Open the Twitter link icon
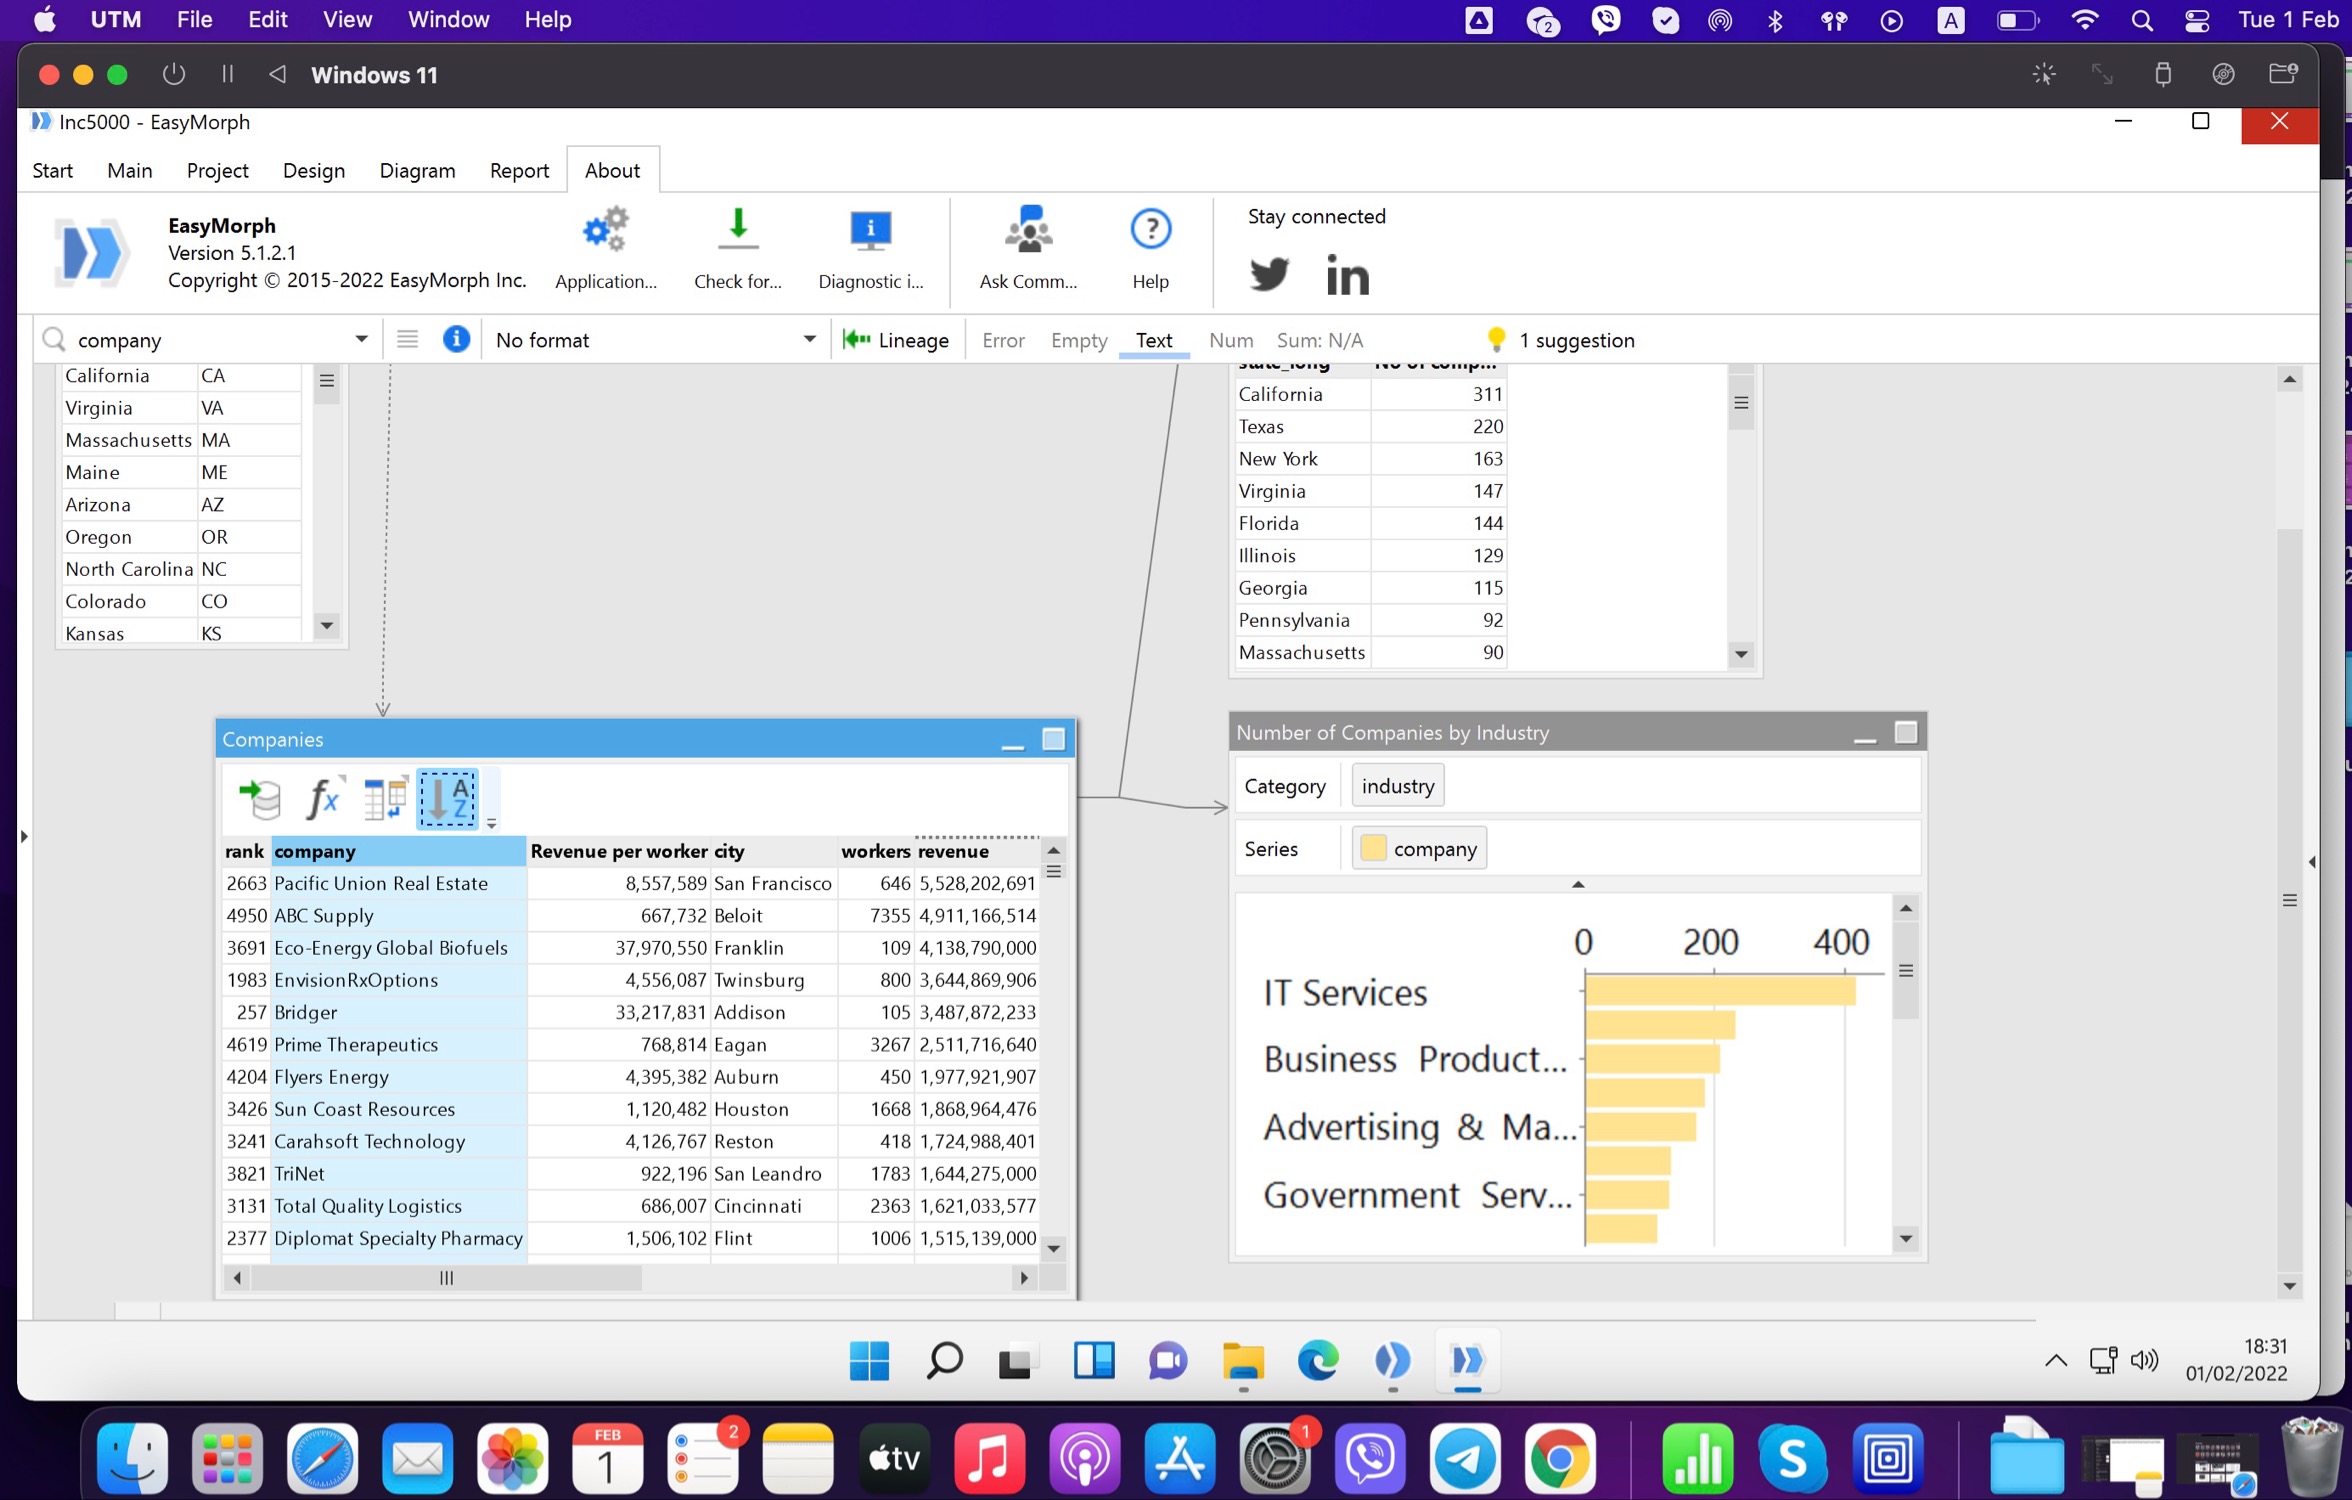 click(1269, 274)
